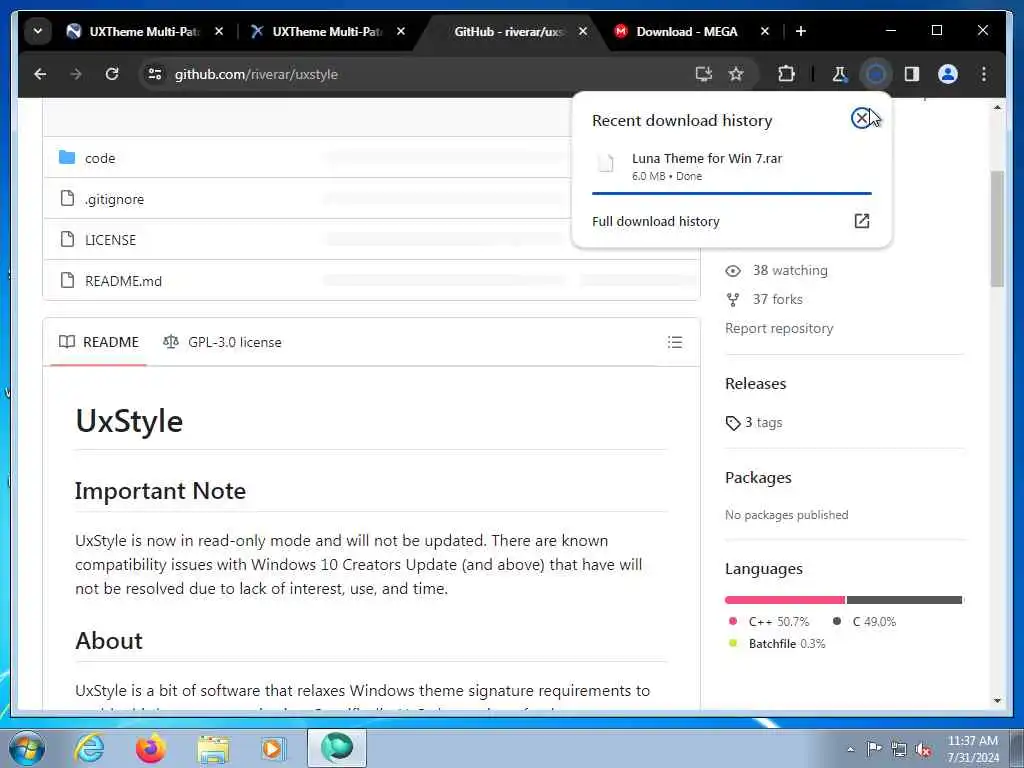
Task: Open the Packages heading link
Action: pyautogui.click(x=758, y=477)
